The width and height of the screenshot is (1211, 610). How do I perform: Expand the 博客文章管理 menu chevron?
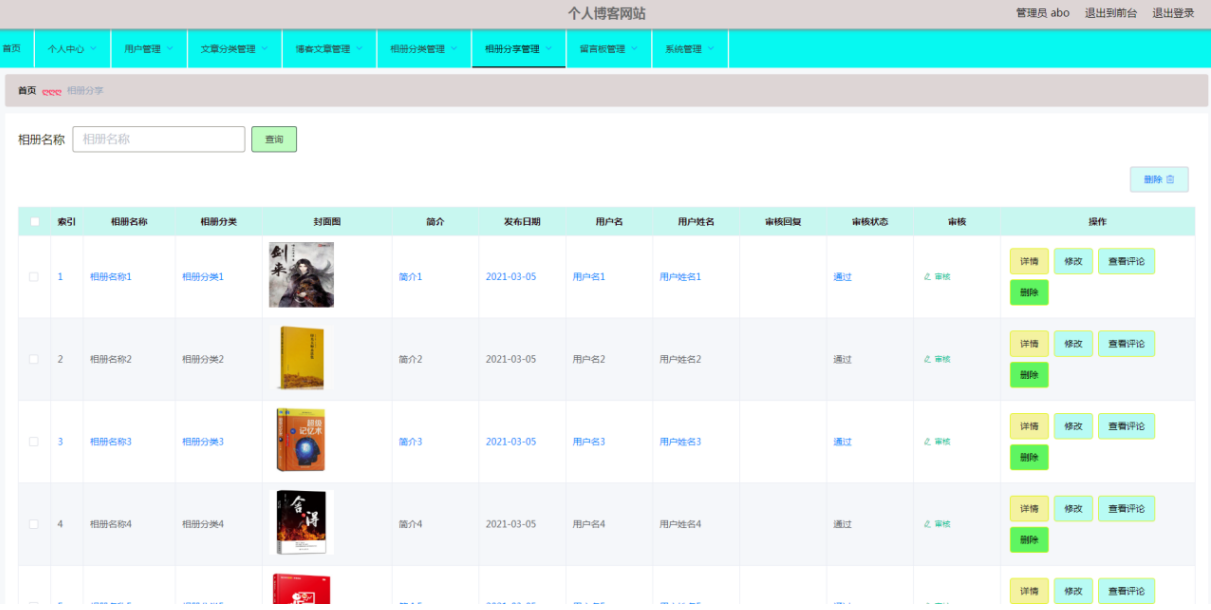(359, 48)
